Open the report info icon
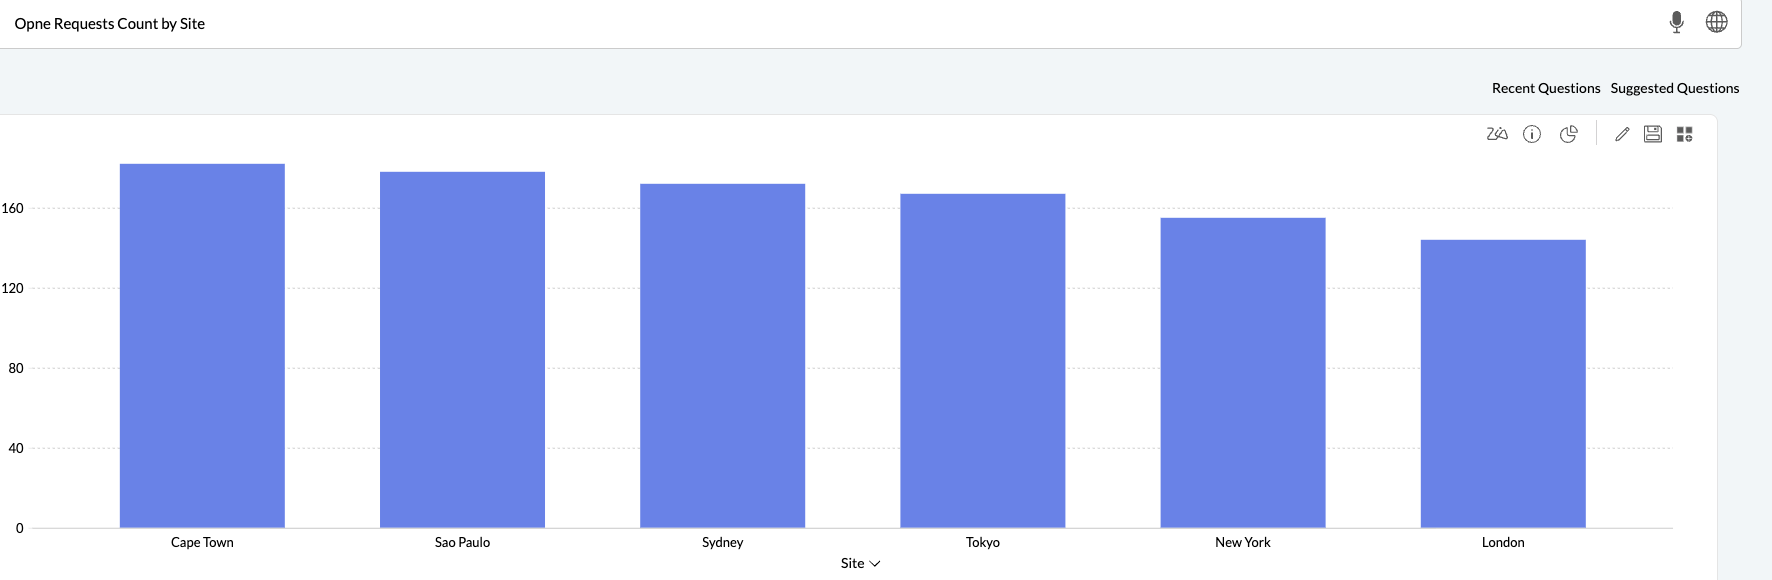Image resolution: width=1772 pixels, height=580 pixels. tap(1532, 134)
